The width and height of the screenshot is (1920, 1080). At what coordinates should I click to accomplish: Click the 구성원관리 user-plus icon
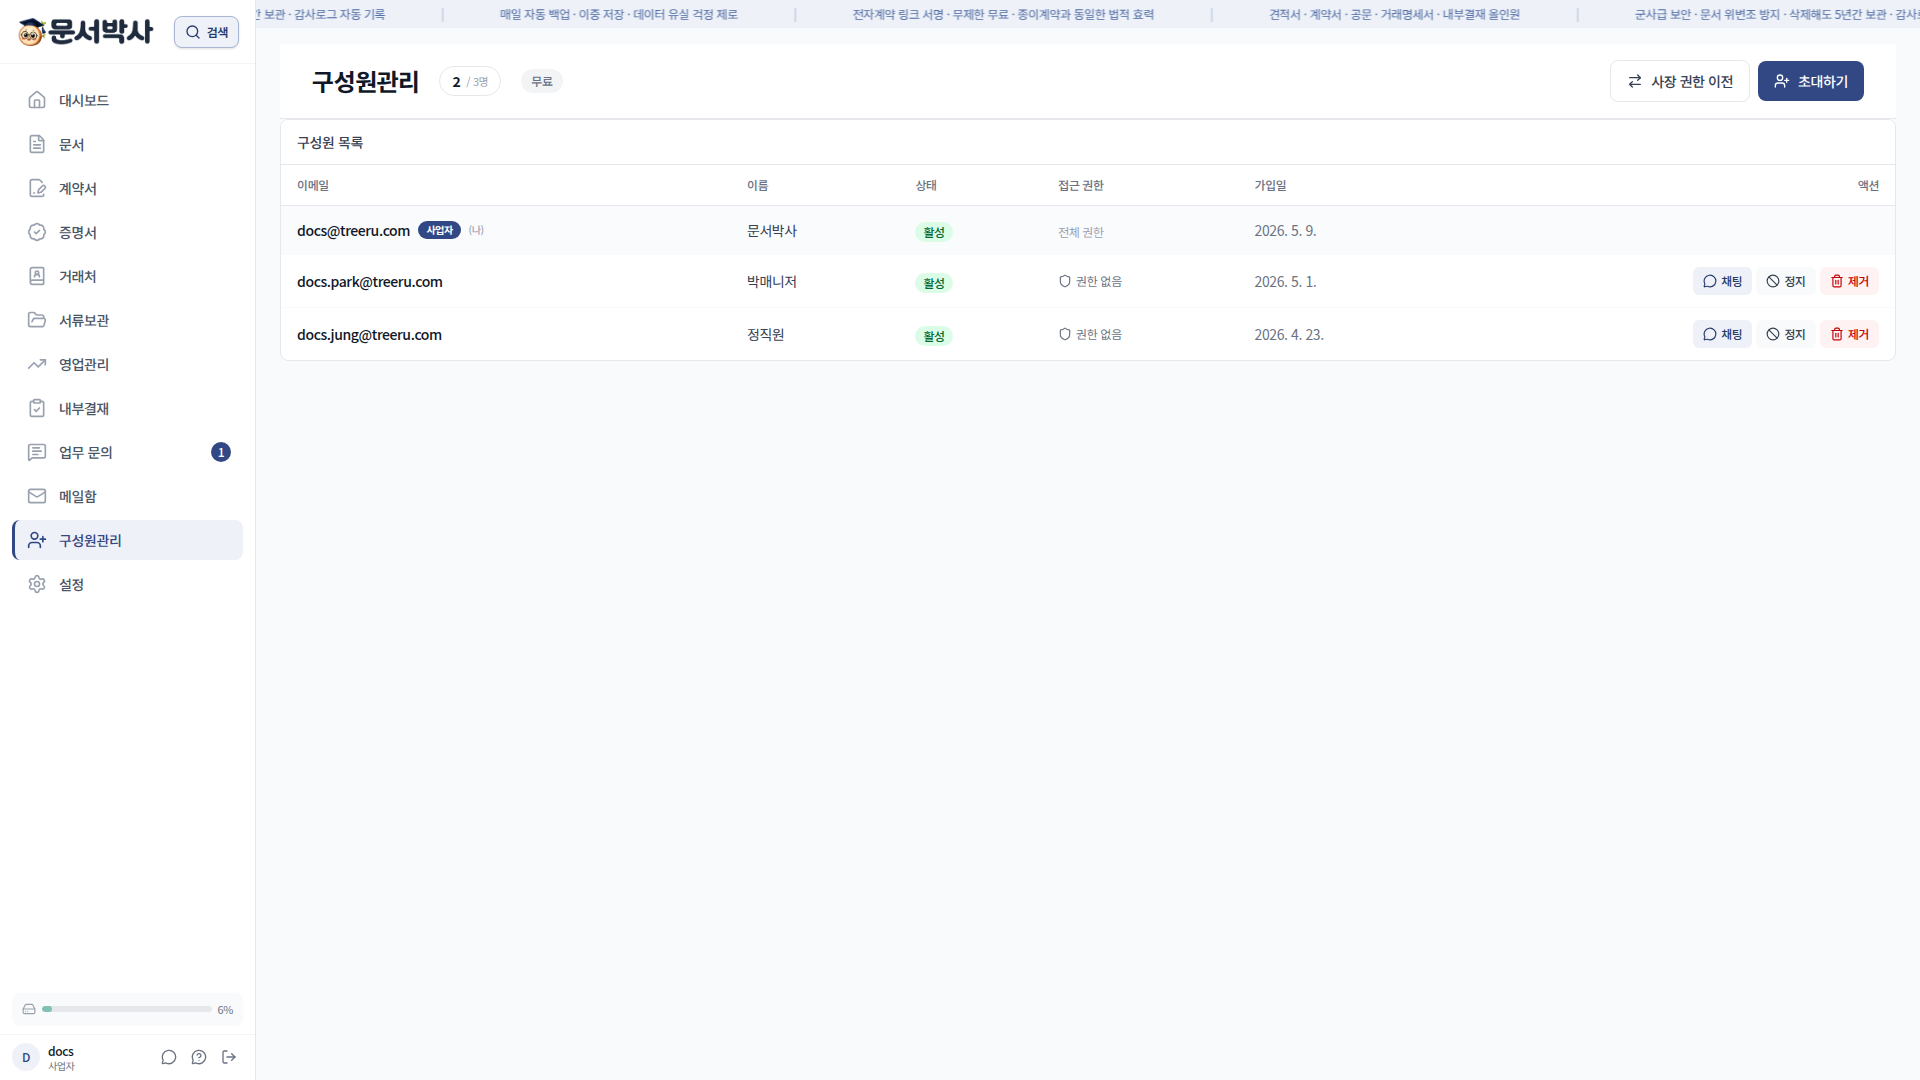pyautogui.click(x=37, y=540)
